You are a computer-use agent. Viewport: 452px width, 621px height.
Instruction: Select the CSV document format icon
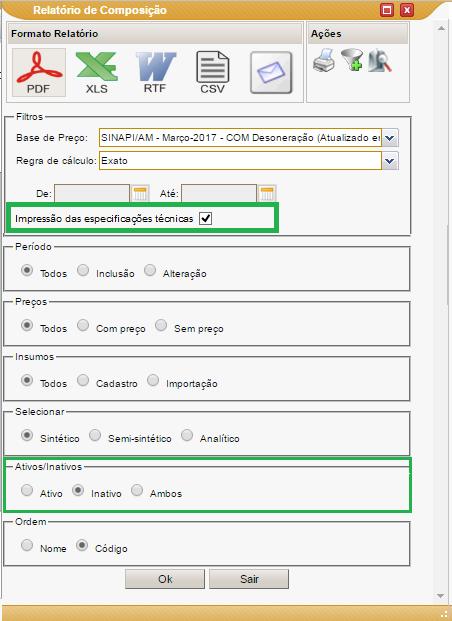[x=213, y=72]
